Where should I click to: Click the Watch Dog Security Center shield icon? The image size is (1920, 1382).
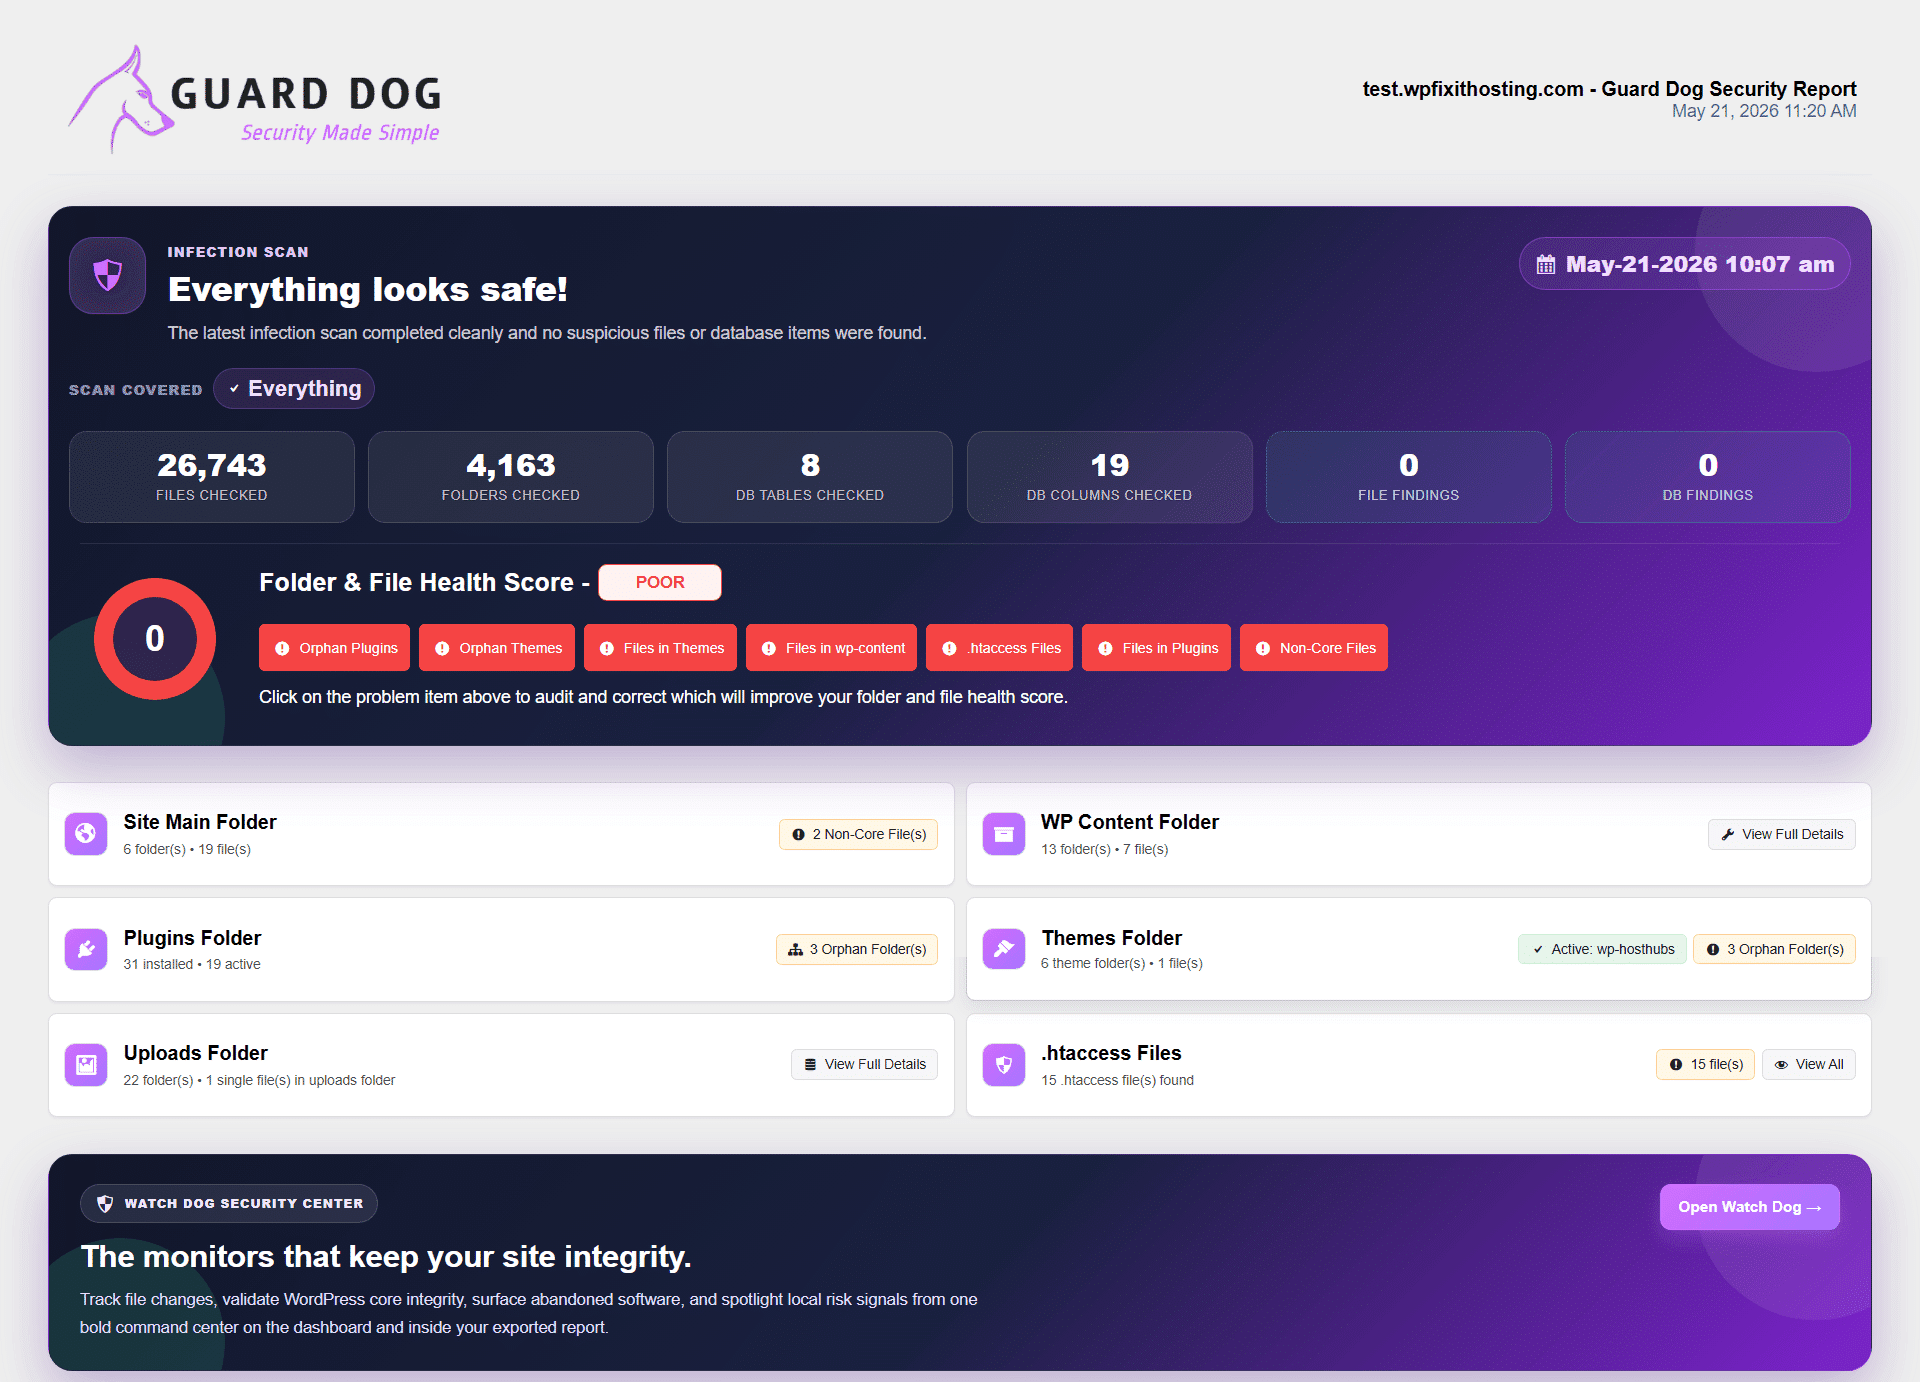[105, 1204]
